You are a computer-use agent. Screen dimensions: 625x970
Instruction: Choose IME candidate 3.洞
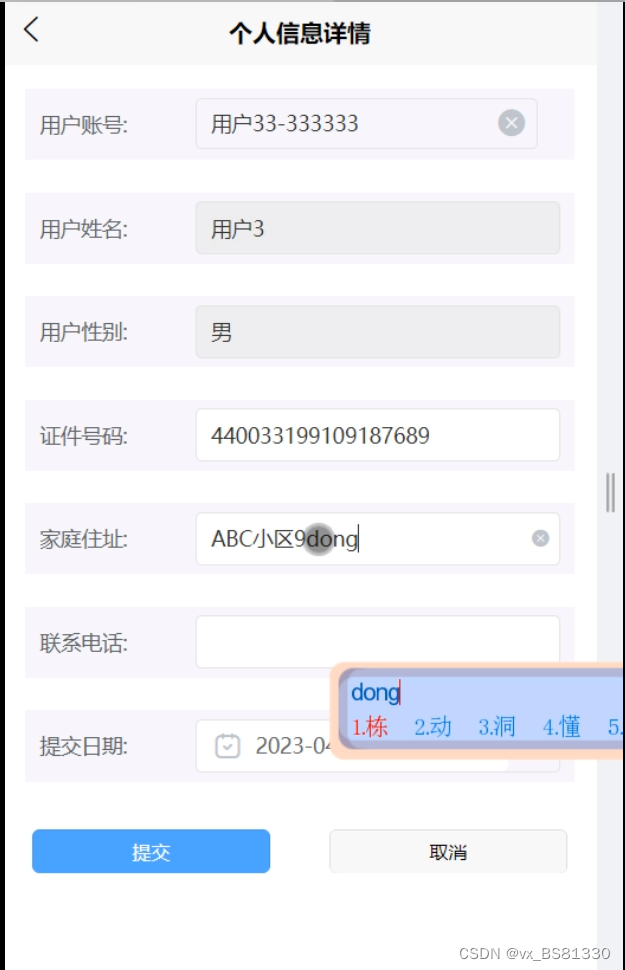(497, 726)
